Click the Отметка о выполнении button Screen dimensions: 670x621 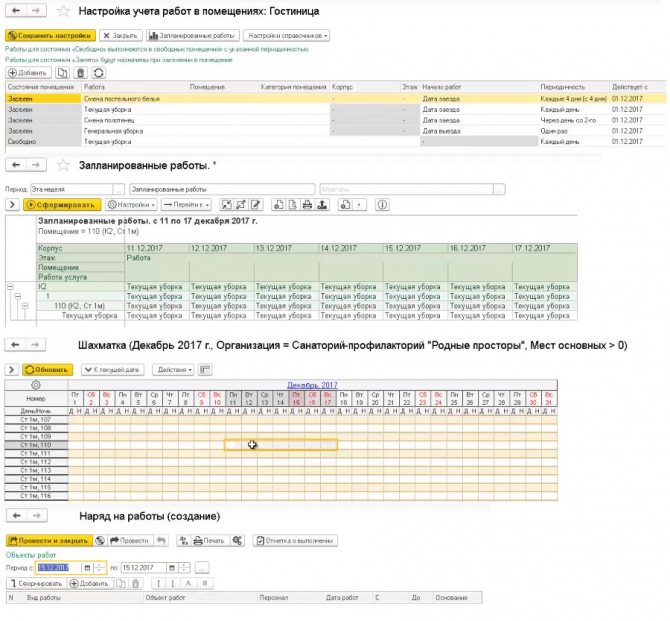pos(295,541)
